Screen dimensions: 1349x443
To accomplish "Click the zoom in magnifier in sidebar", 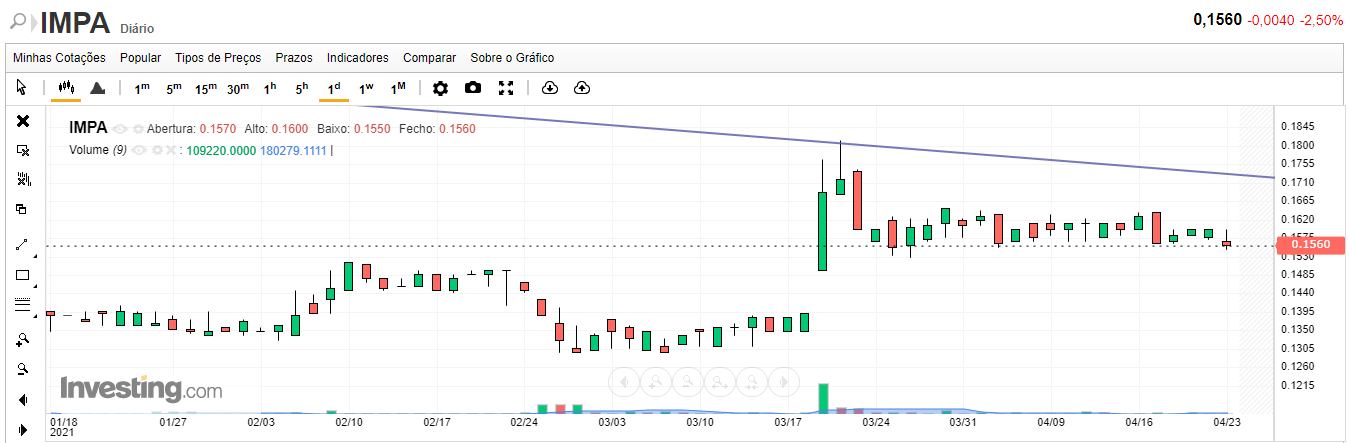I will click(23, 340).
